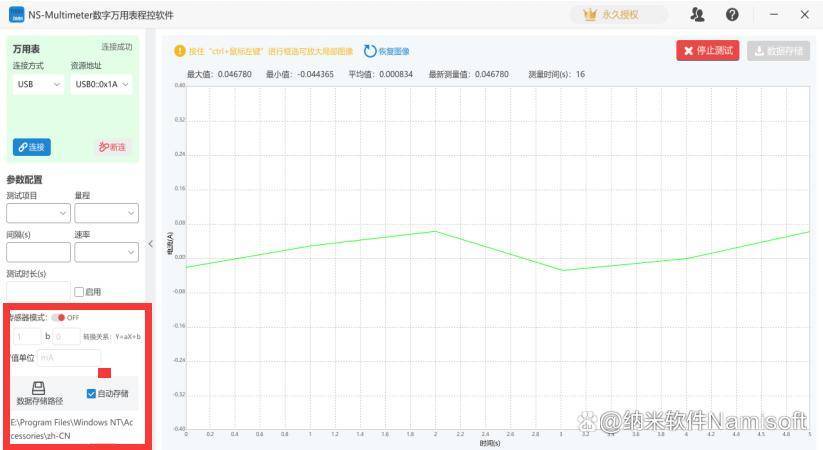823x450 pixels.
Task: Click the crown permanent license badge
Action: (618, 15)
